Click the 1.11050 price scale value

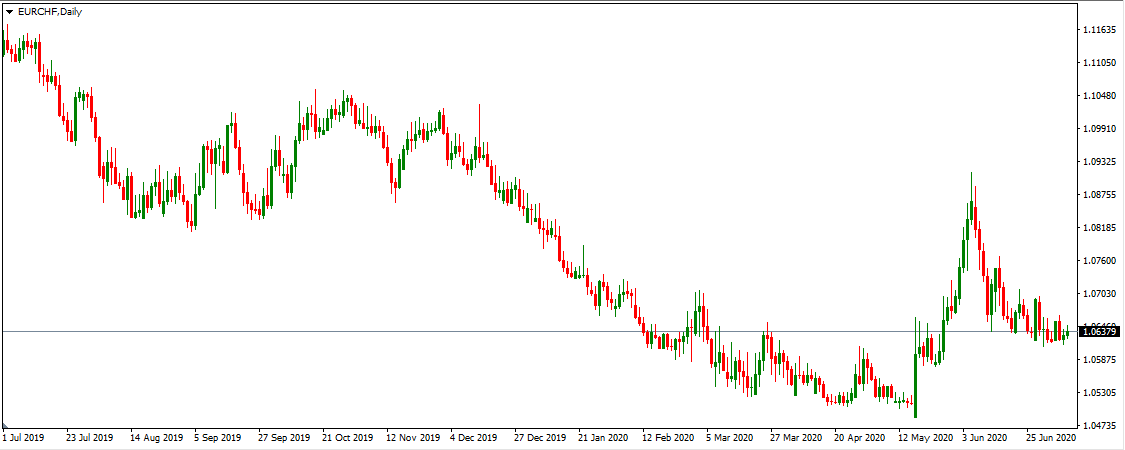1100,63
